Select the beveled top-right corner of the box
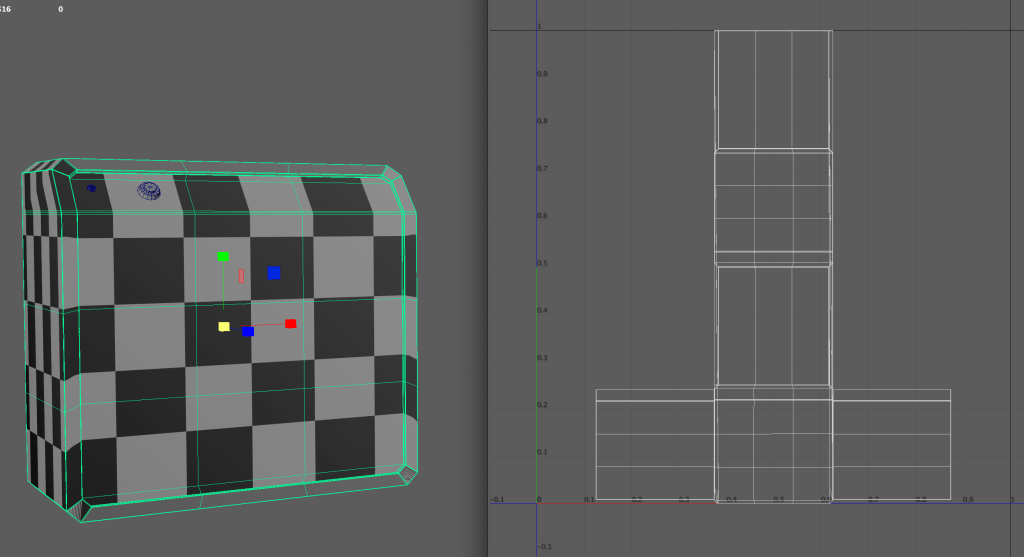The image size is (1024, 557). pyautogui.click(x=403, y=192)
